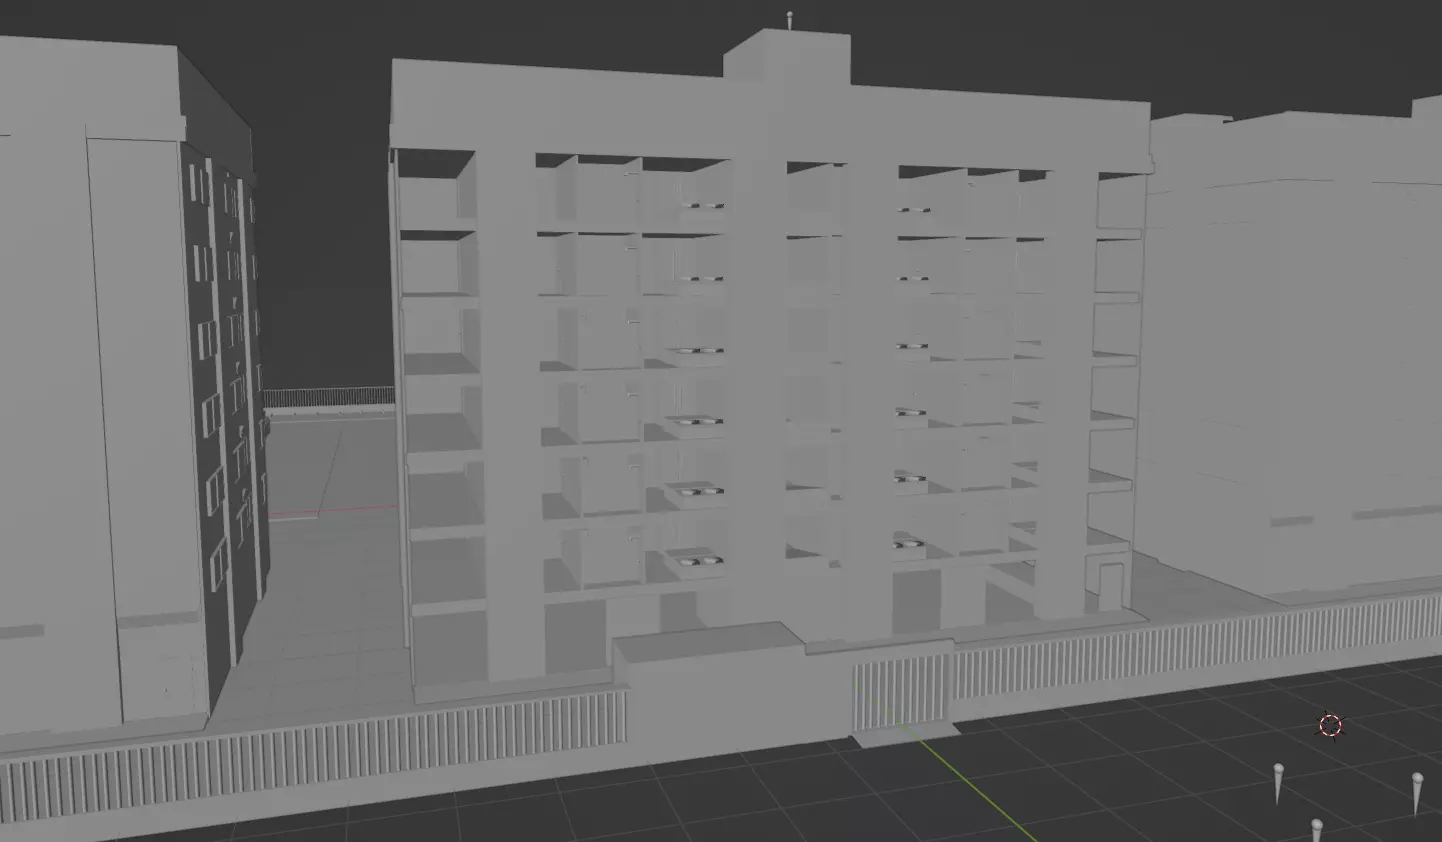1442x842 pixels.
Task: Select the rooftop stairwell block on central building
Action: click(x=787, y=58)
